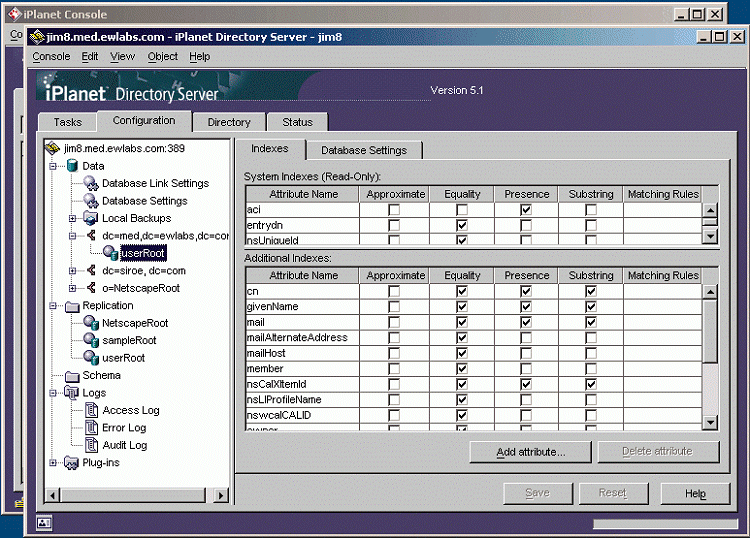Open the Status tab

pyautogui.click(x=298, y=122)
